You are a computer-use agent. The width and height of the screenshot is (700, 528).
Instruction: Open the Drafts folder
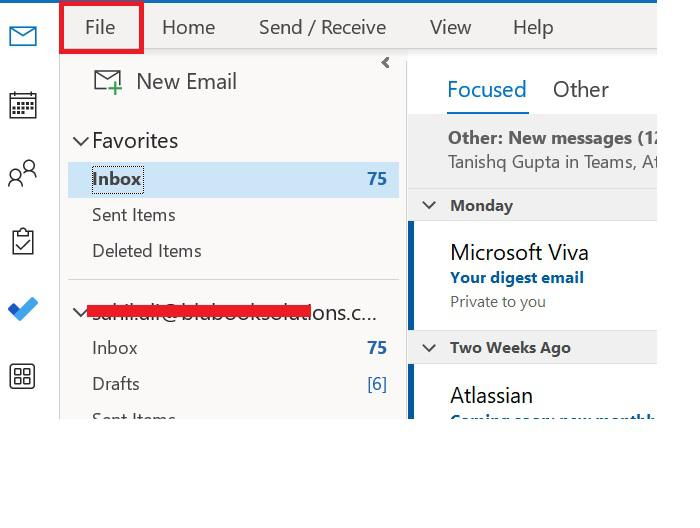point(116,384)
